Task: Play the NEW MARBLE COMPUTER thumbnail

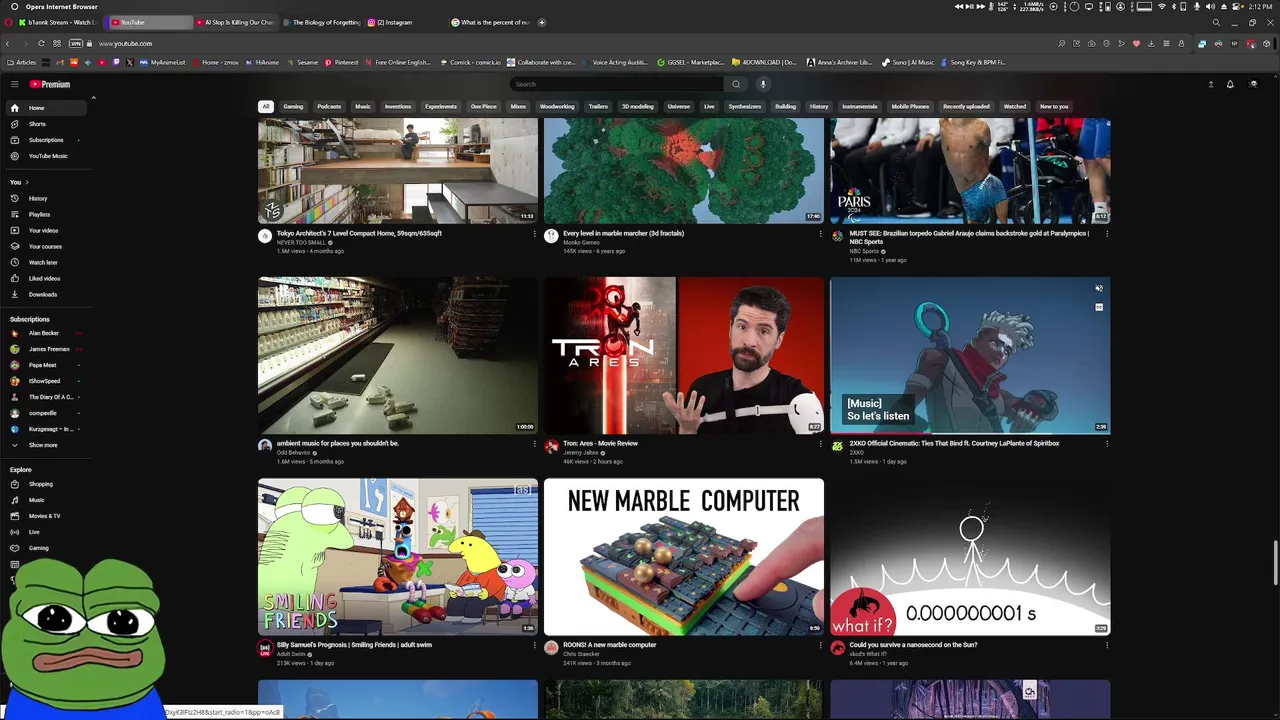Action: tap(684, 556)
